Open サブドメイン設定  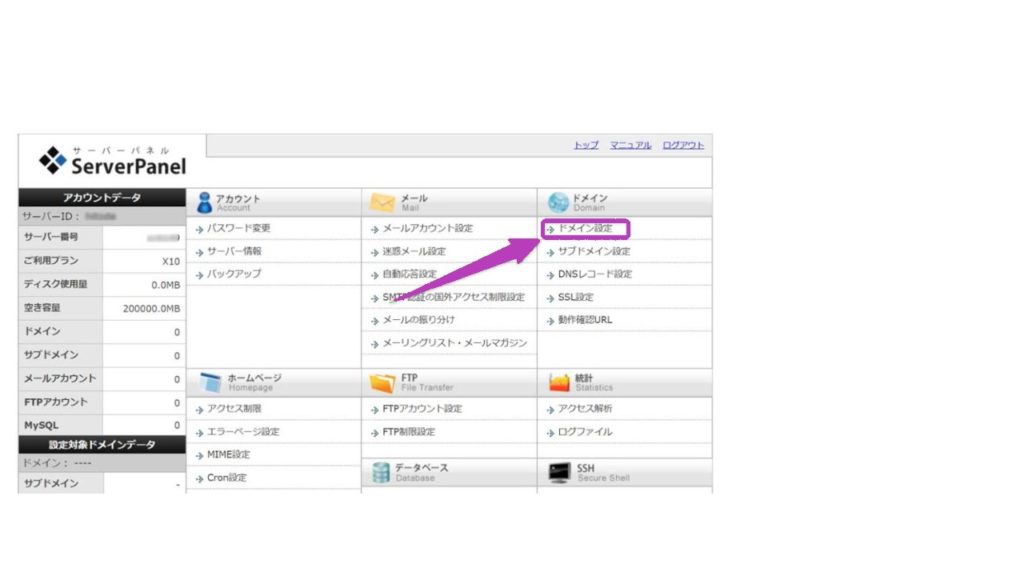(x=594, y=251)
